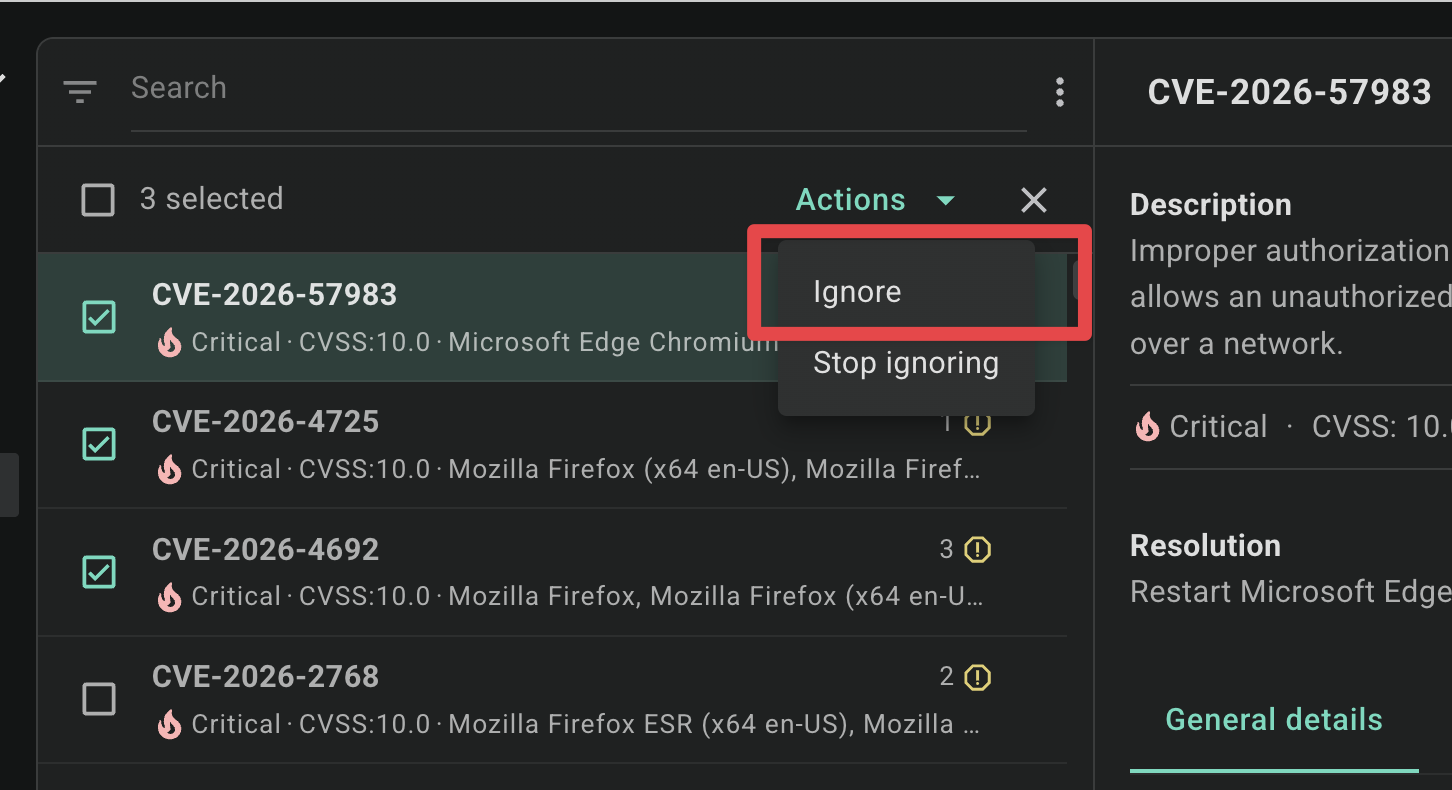Click the warning icon on CVE-2026-4725
The width and height of the screenshot is (1452, 790).
pyautogui.click(x=977, y=423)
